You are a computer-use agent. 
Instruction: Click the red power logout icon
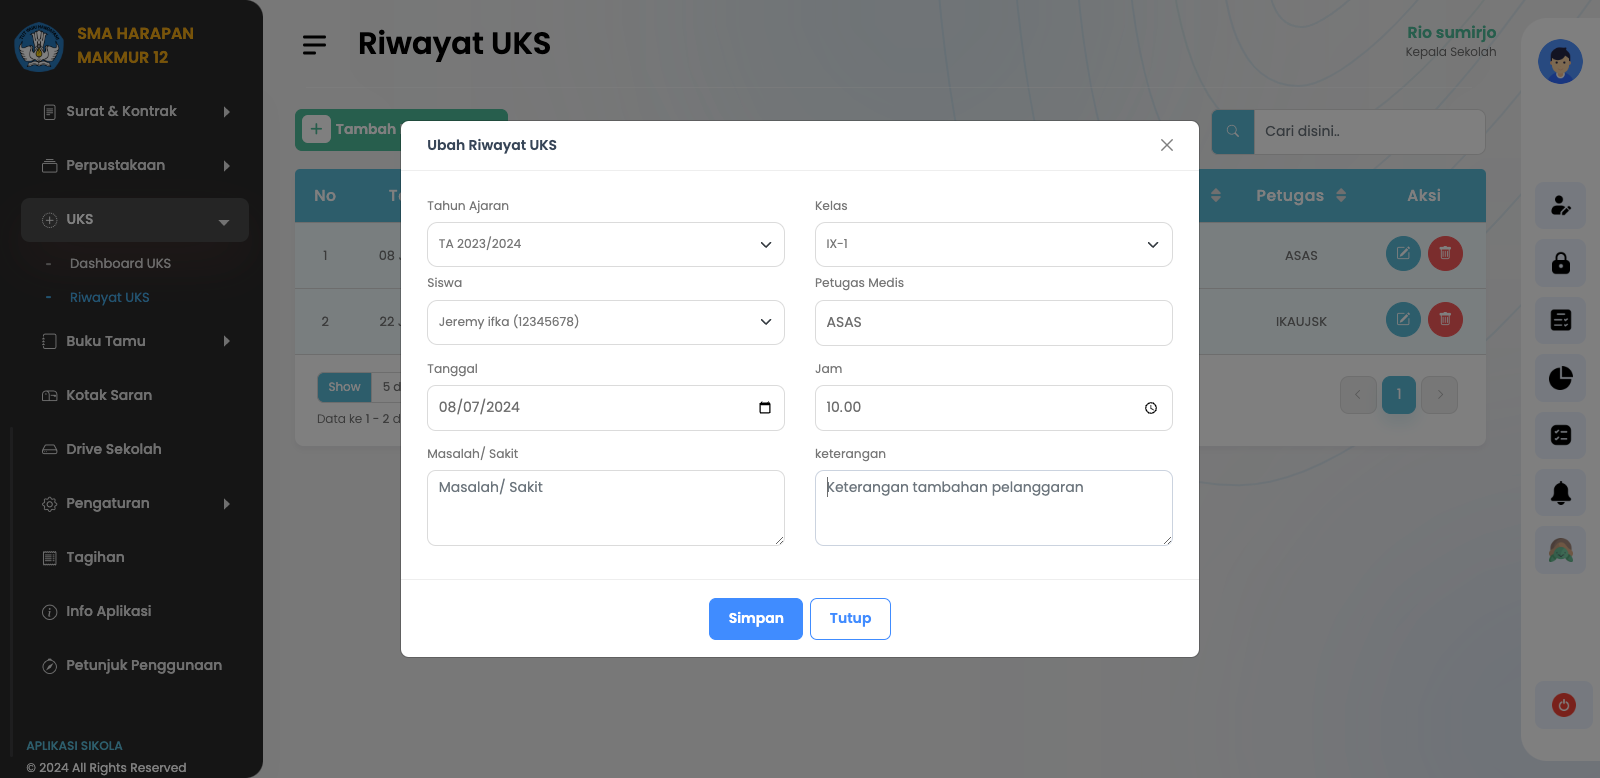click(1564, 705)
